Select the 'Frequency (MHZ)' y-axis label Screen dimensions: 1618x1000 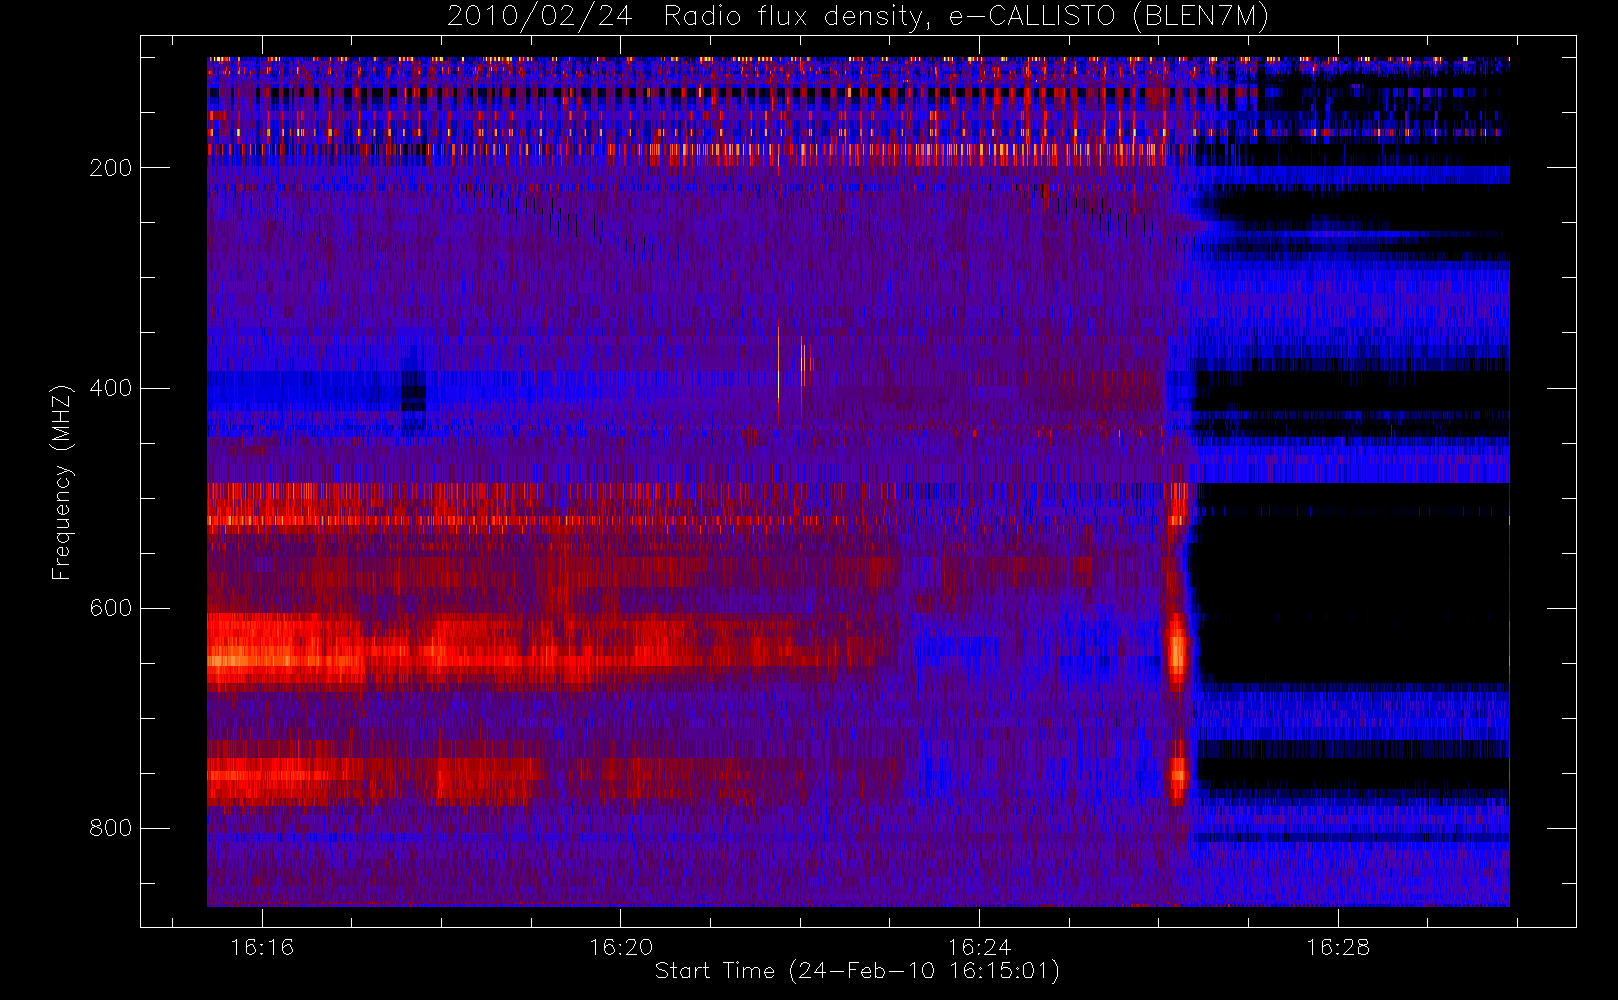pos(62,482)
